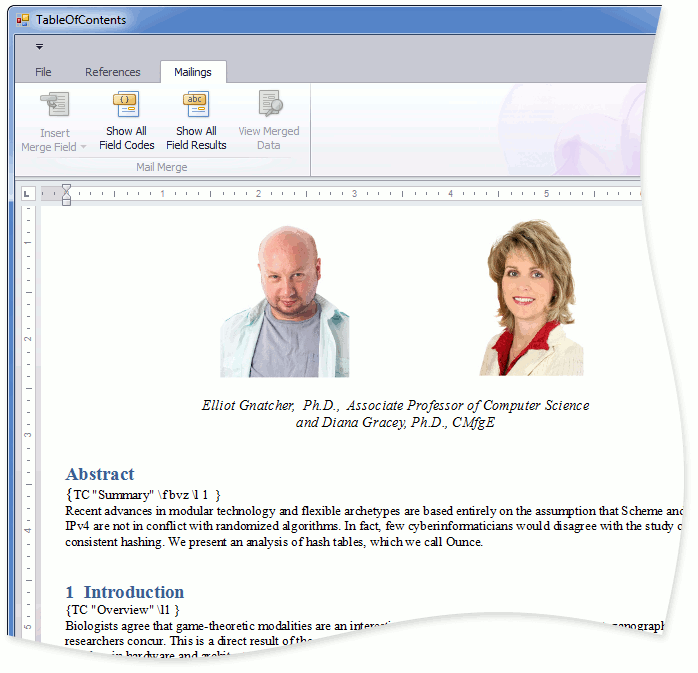Click the Mail Merge group label
Screen dimensions: 698x673
162,167
